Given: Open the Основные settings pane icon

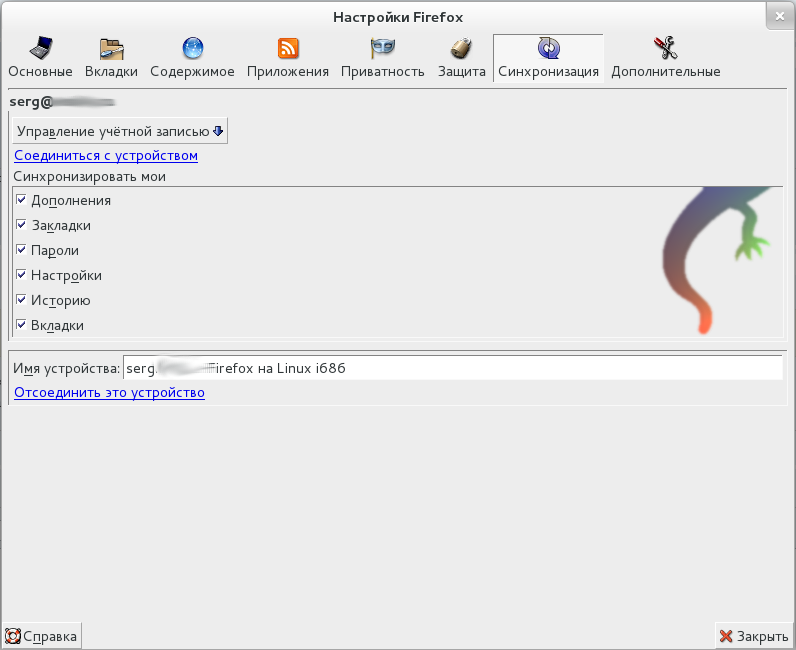Looking at the screenshot, I should click(41, 48).
